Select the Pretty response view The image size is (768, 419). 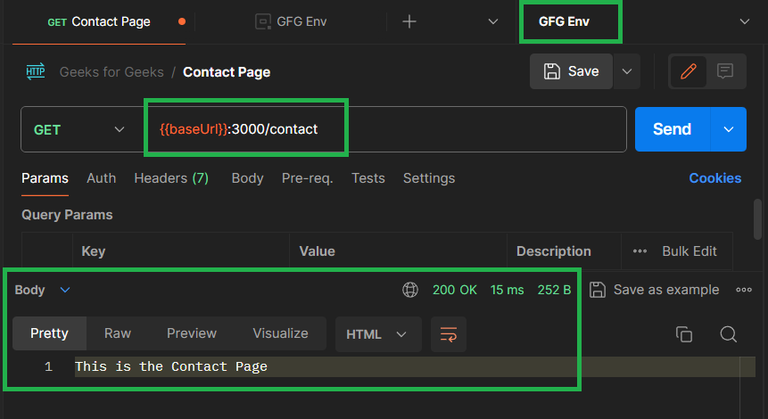[x=49, y=333]
